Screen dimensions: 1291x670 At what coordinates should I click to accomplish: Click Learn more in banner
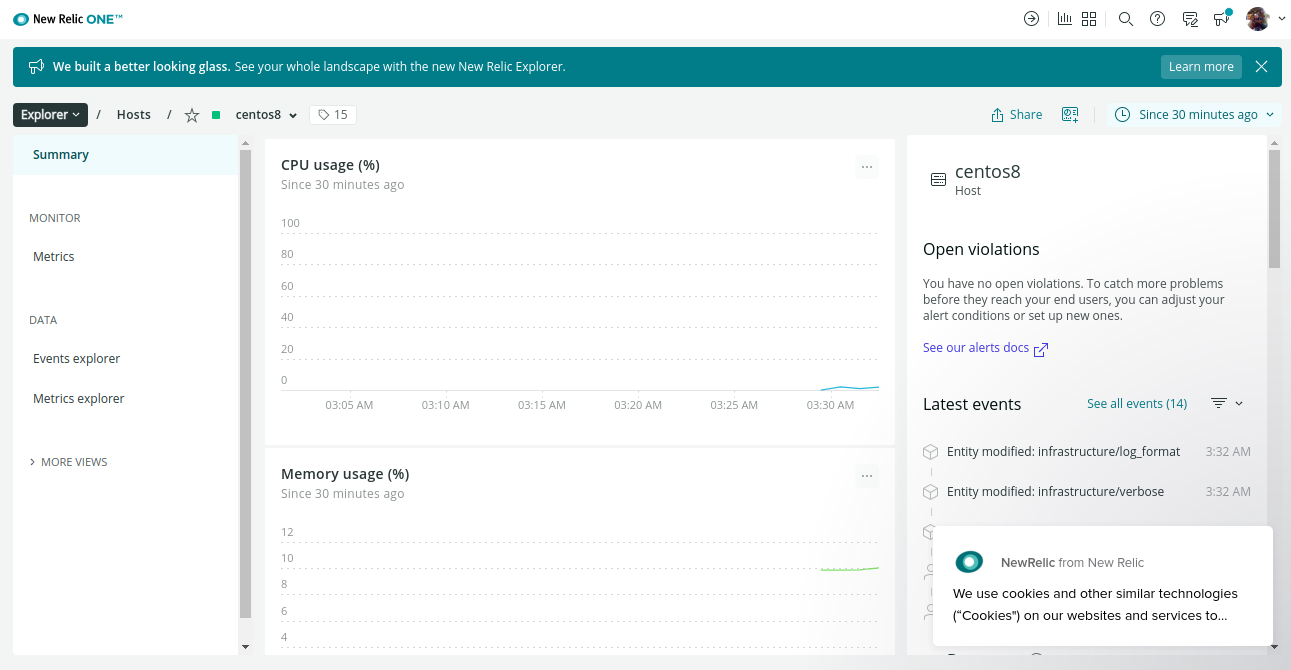[x=1201, y=67]
